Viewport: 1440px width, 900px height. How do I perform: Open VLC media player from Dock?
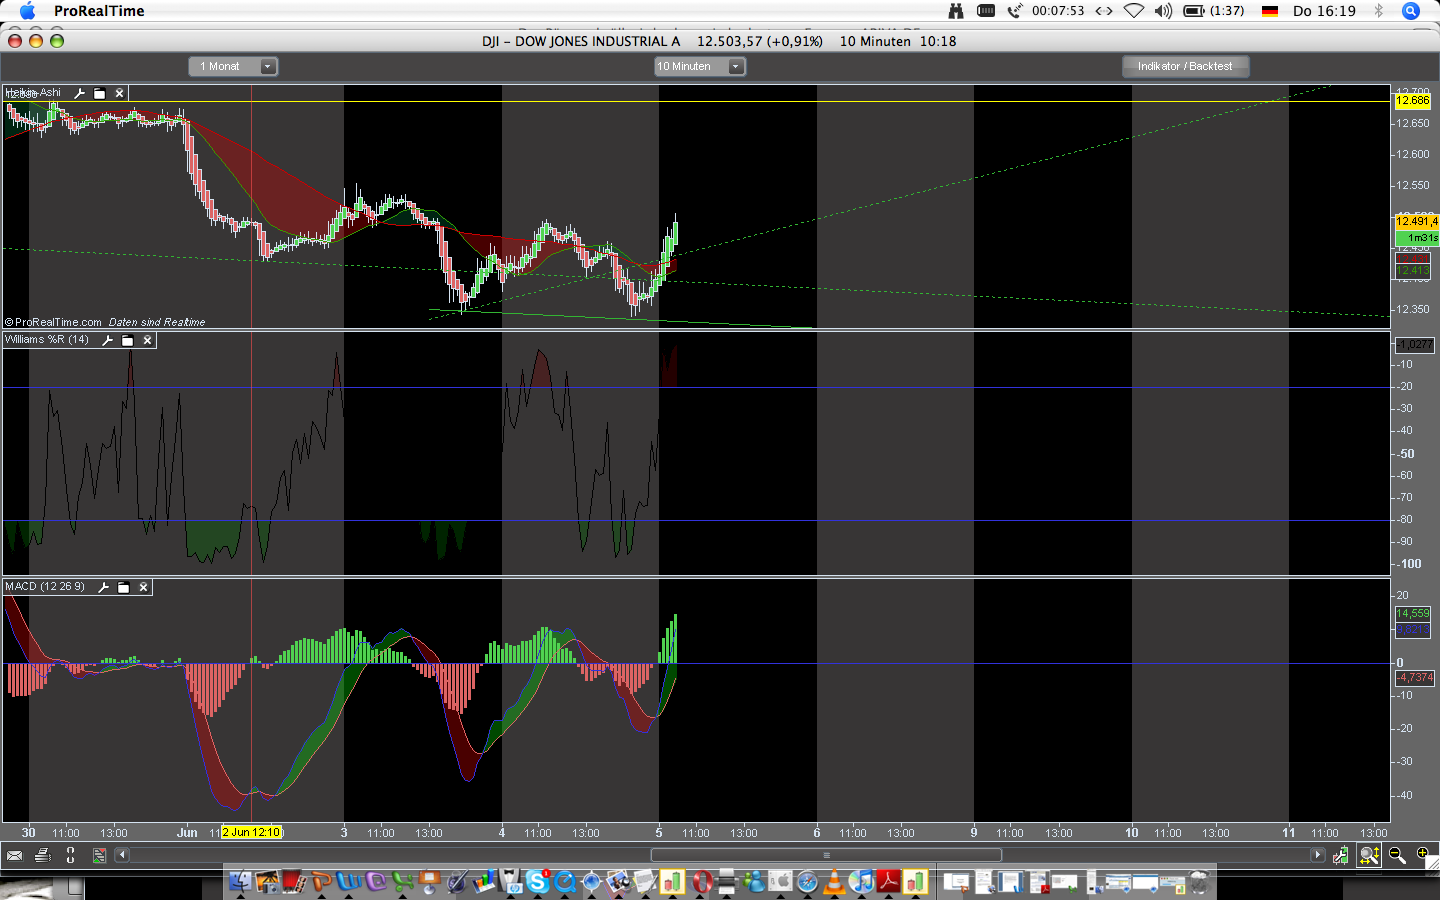coord(834,881)
